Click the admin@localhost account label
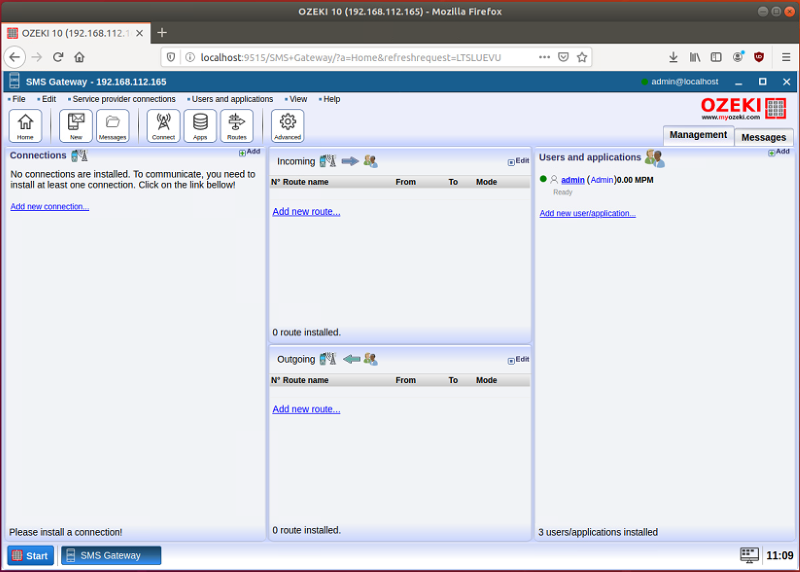This screenshot has width=800, height=572. (x=684, y=82)
